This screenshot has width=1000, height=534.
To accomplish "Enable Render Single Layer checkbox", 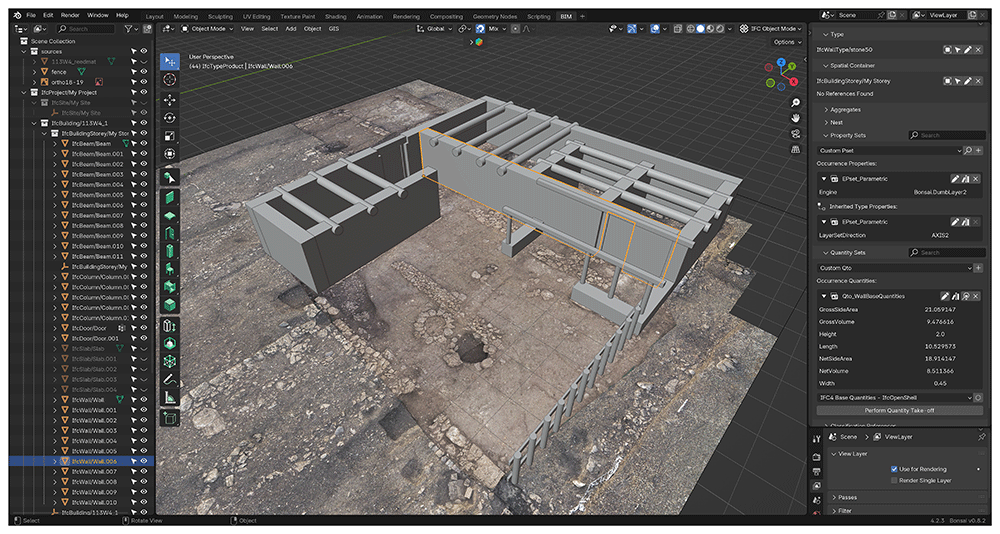I will click(x=894, y=480).
